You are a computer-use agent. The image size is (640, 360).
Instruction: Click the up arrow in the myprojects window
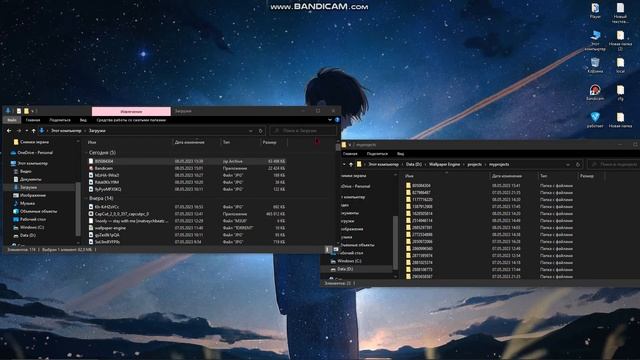351,164
